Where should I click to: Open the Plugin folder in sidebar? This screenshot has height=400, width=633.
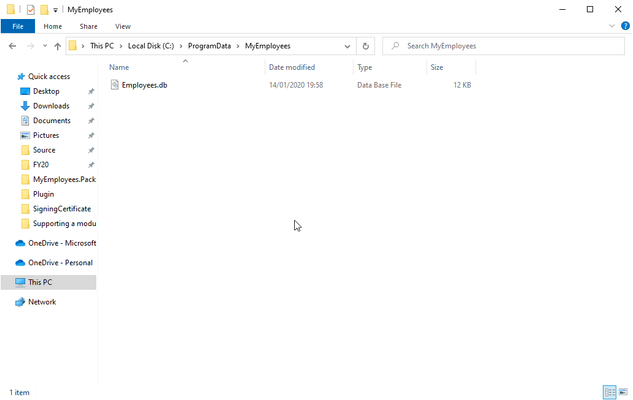[43, 194]
